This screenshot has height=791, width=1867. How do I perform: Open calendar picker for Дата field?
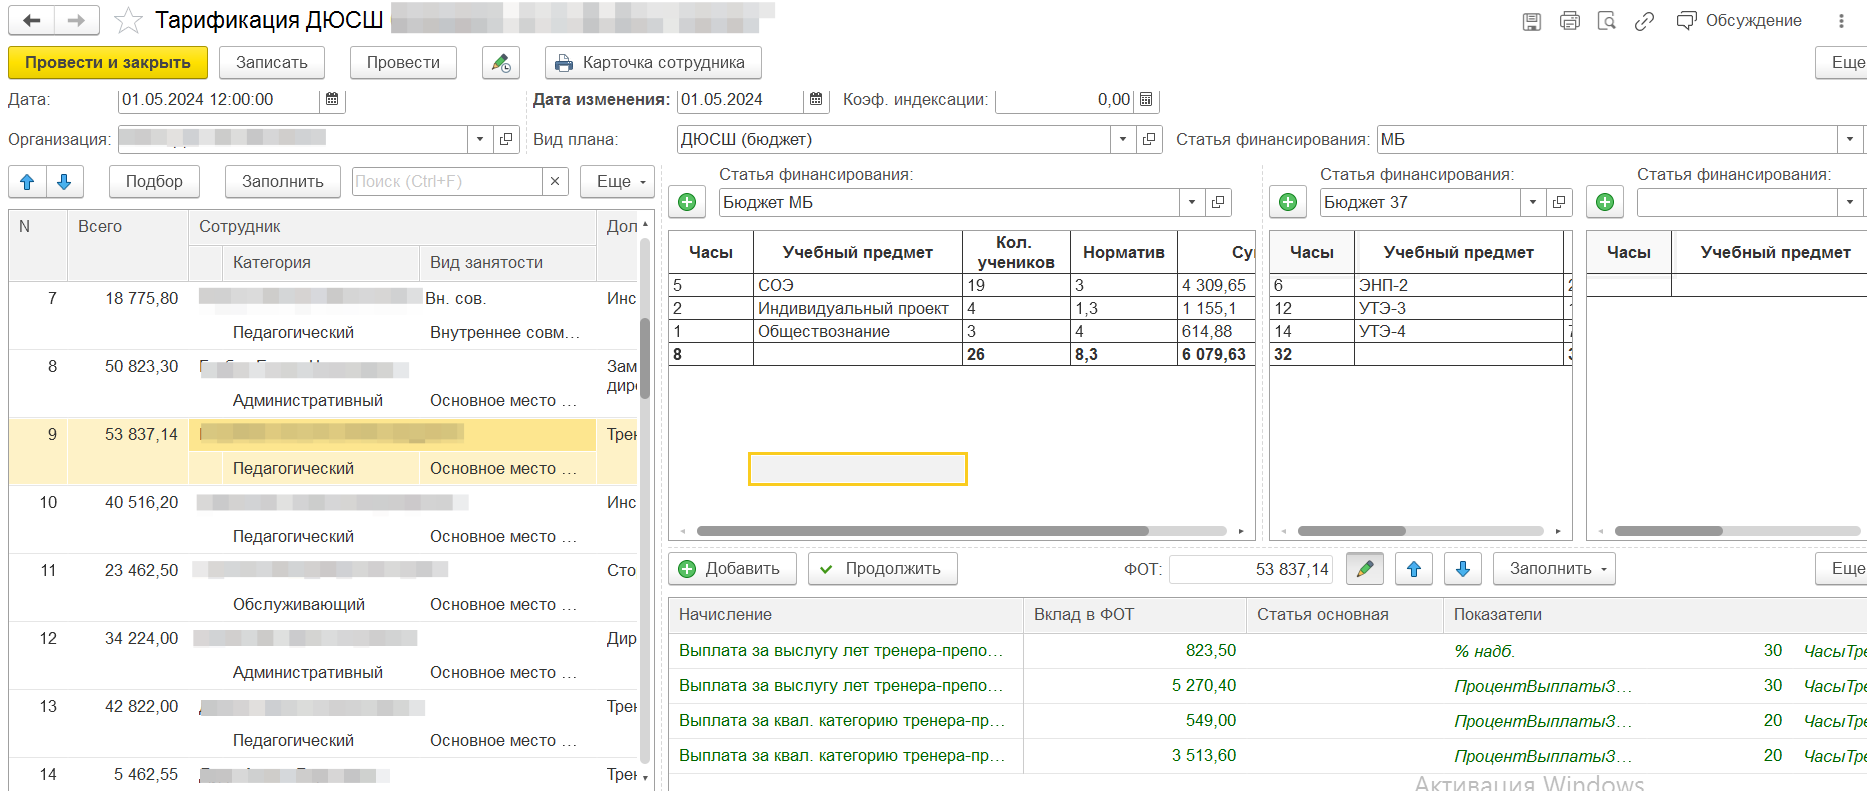point(332,100)
